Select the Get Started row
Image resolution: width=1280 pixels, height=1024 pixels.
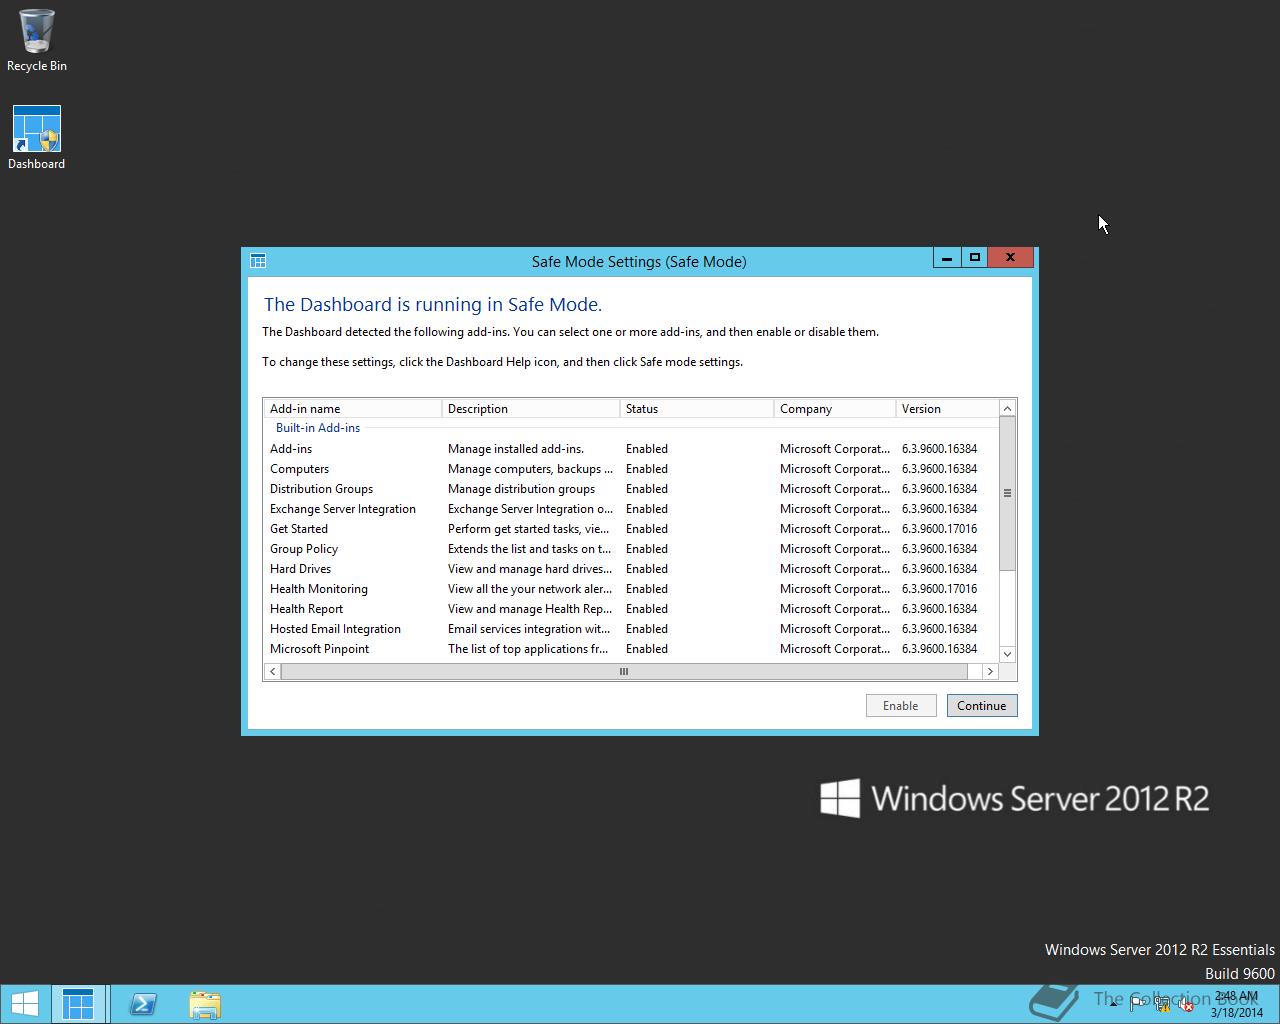(631, 529)
